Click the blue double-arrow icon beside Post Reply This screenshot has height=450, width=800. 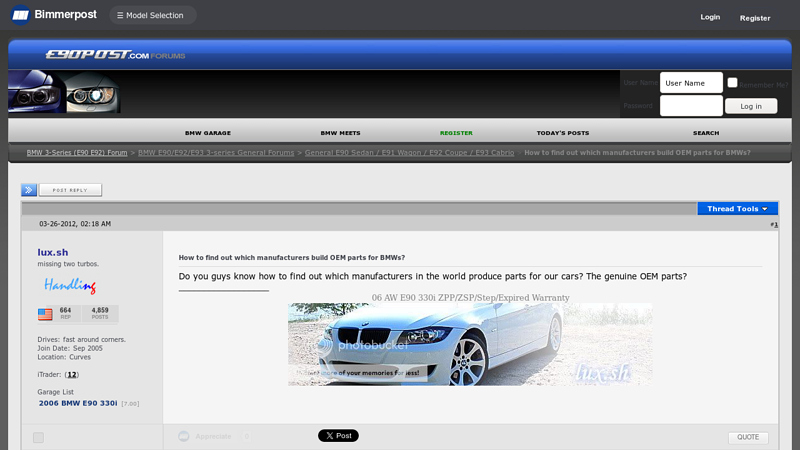coord(29,190)
